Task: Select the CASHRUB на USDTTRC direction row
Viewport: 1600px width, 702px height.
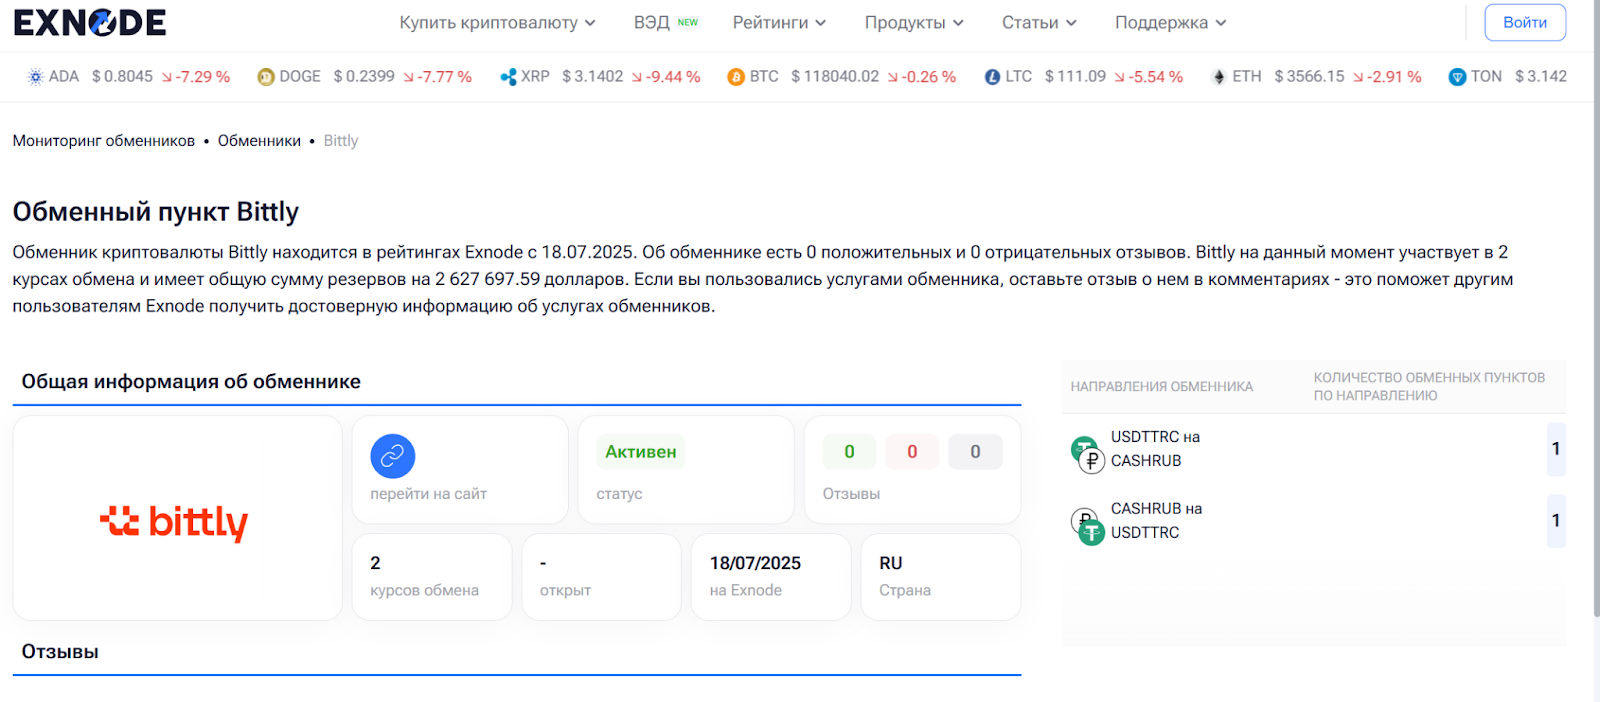Action: coord(1313,521)
